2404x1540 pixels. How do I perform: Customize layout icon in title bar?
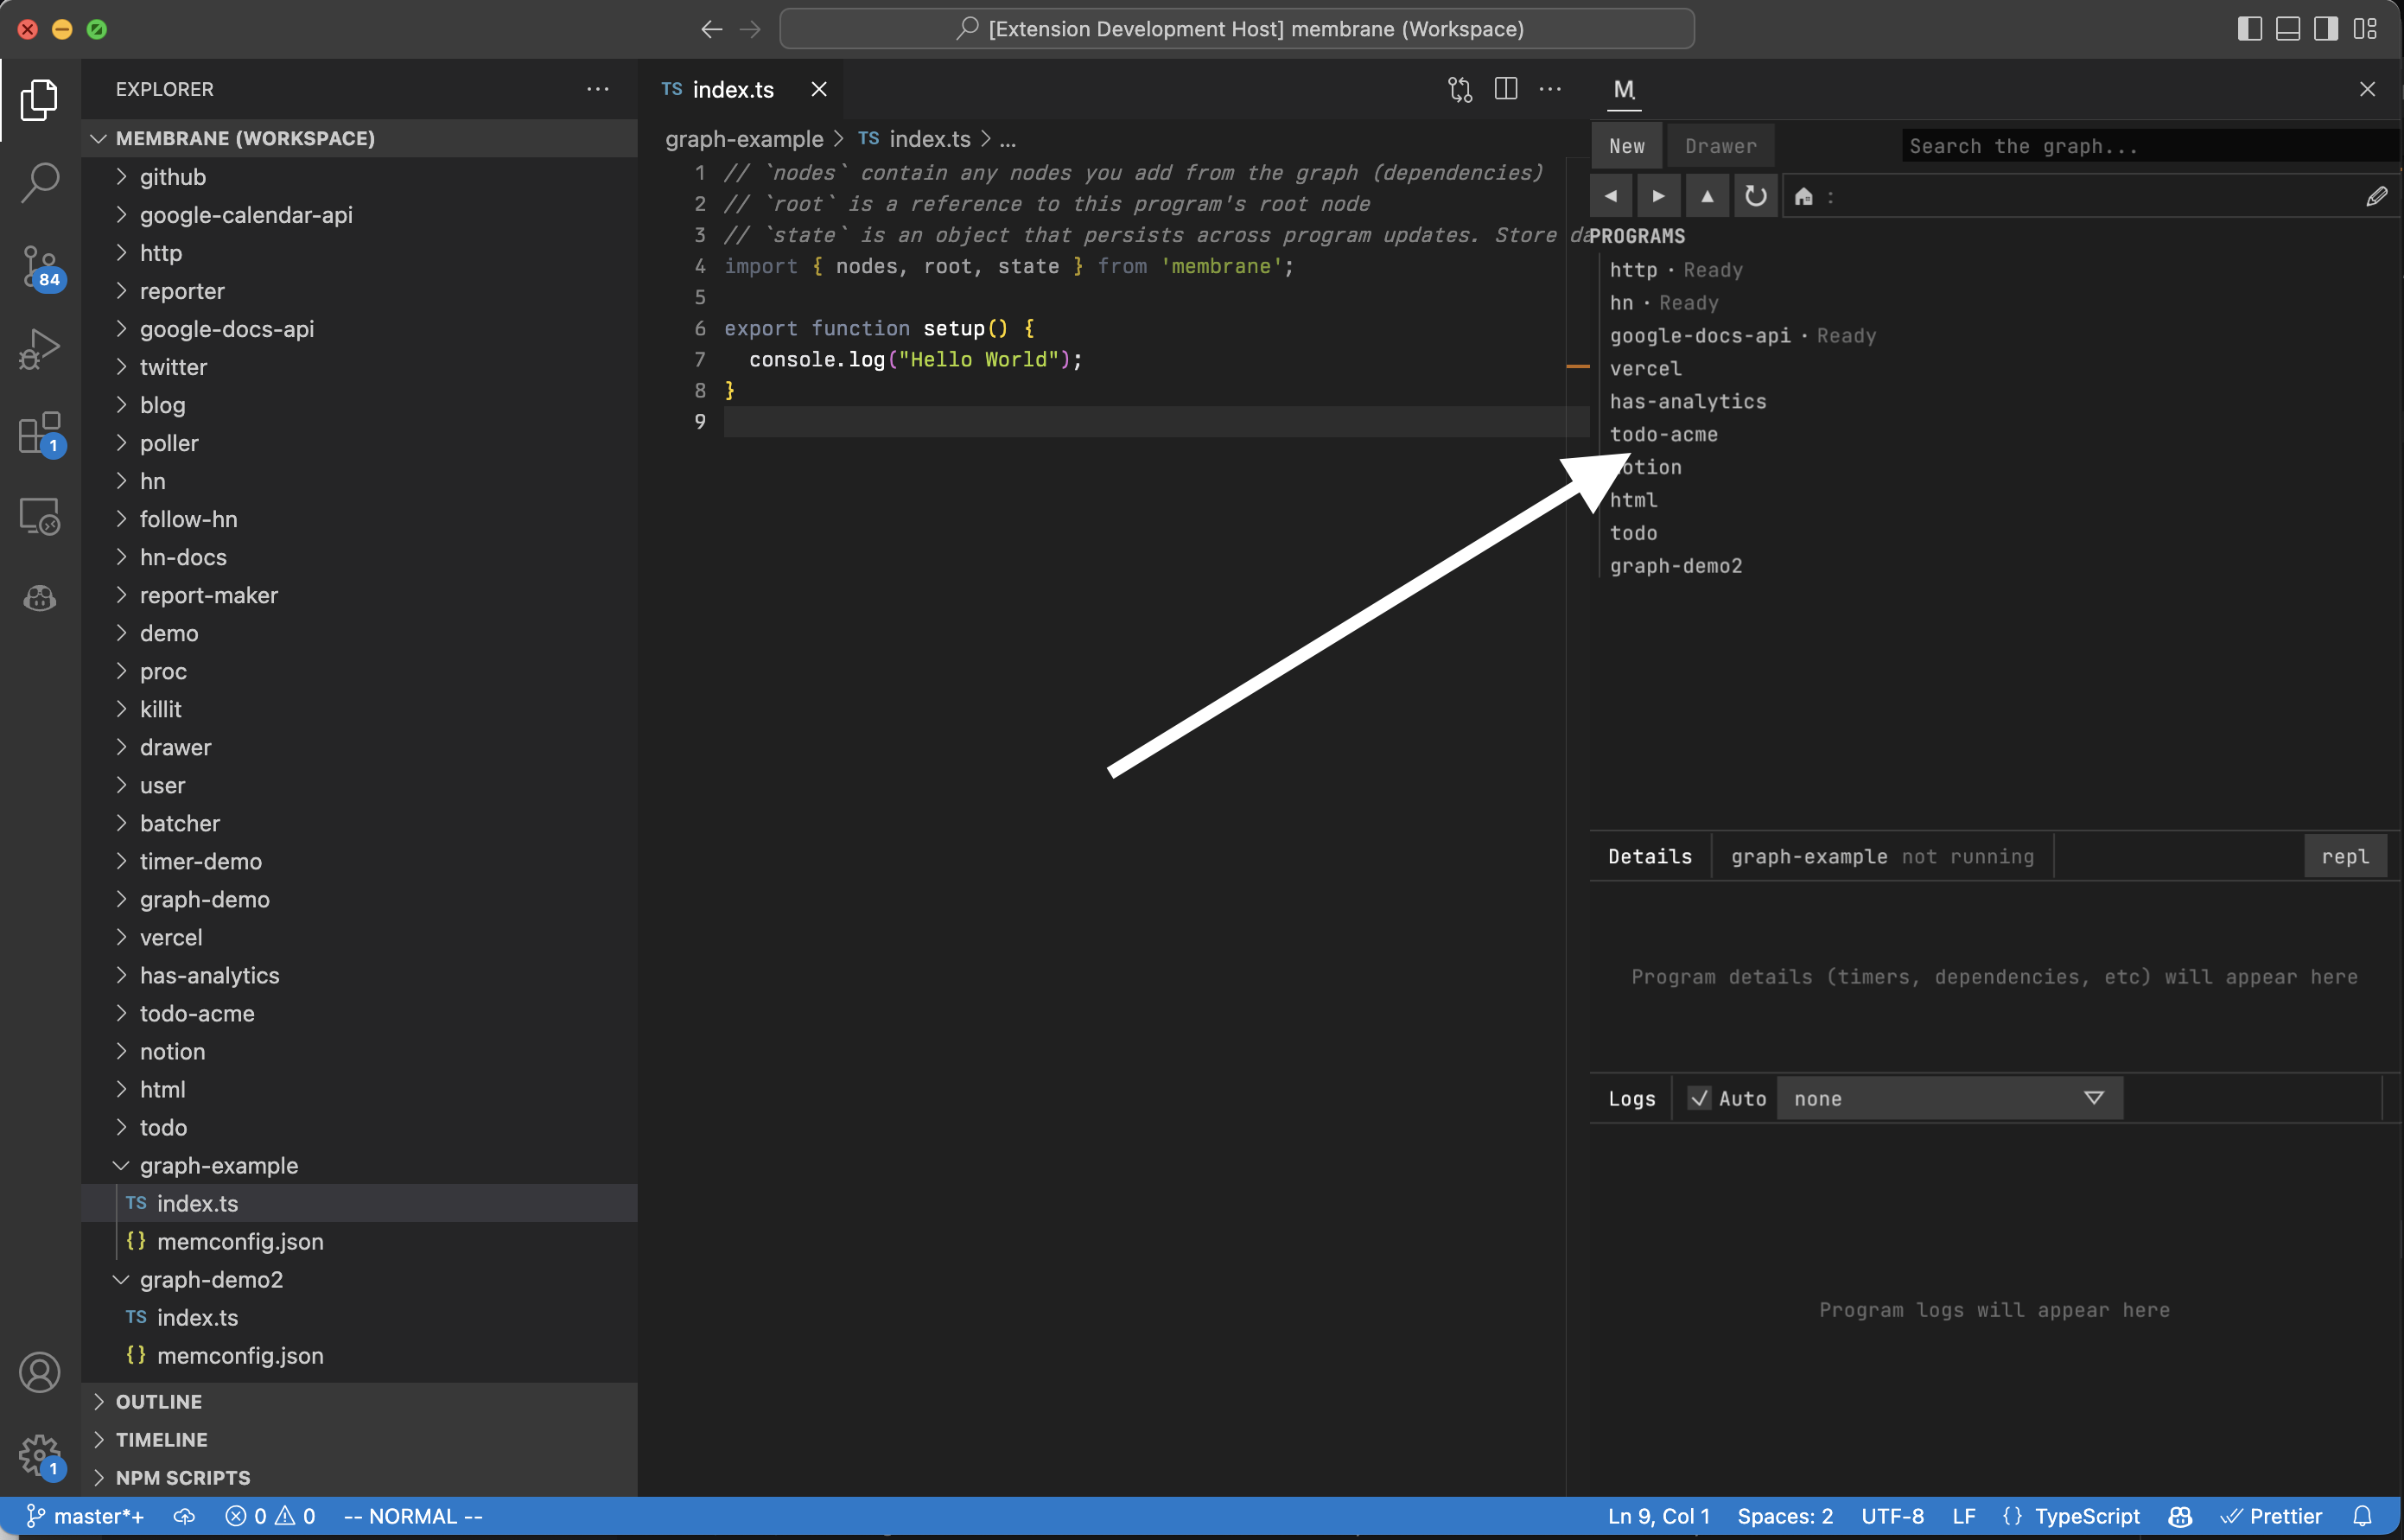click(x=2365, y=29)
